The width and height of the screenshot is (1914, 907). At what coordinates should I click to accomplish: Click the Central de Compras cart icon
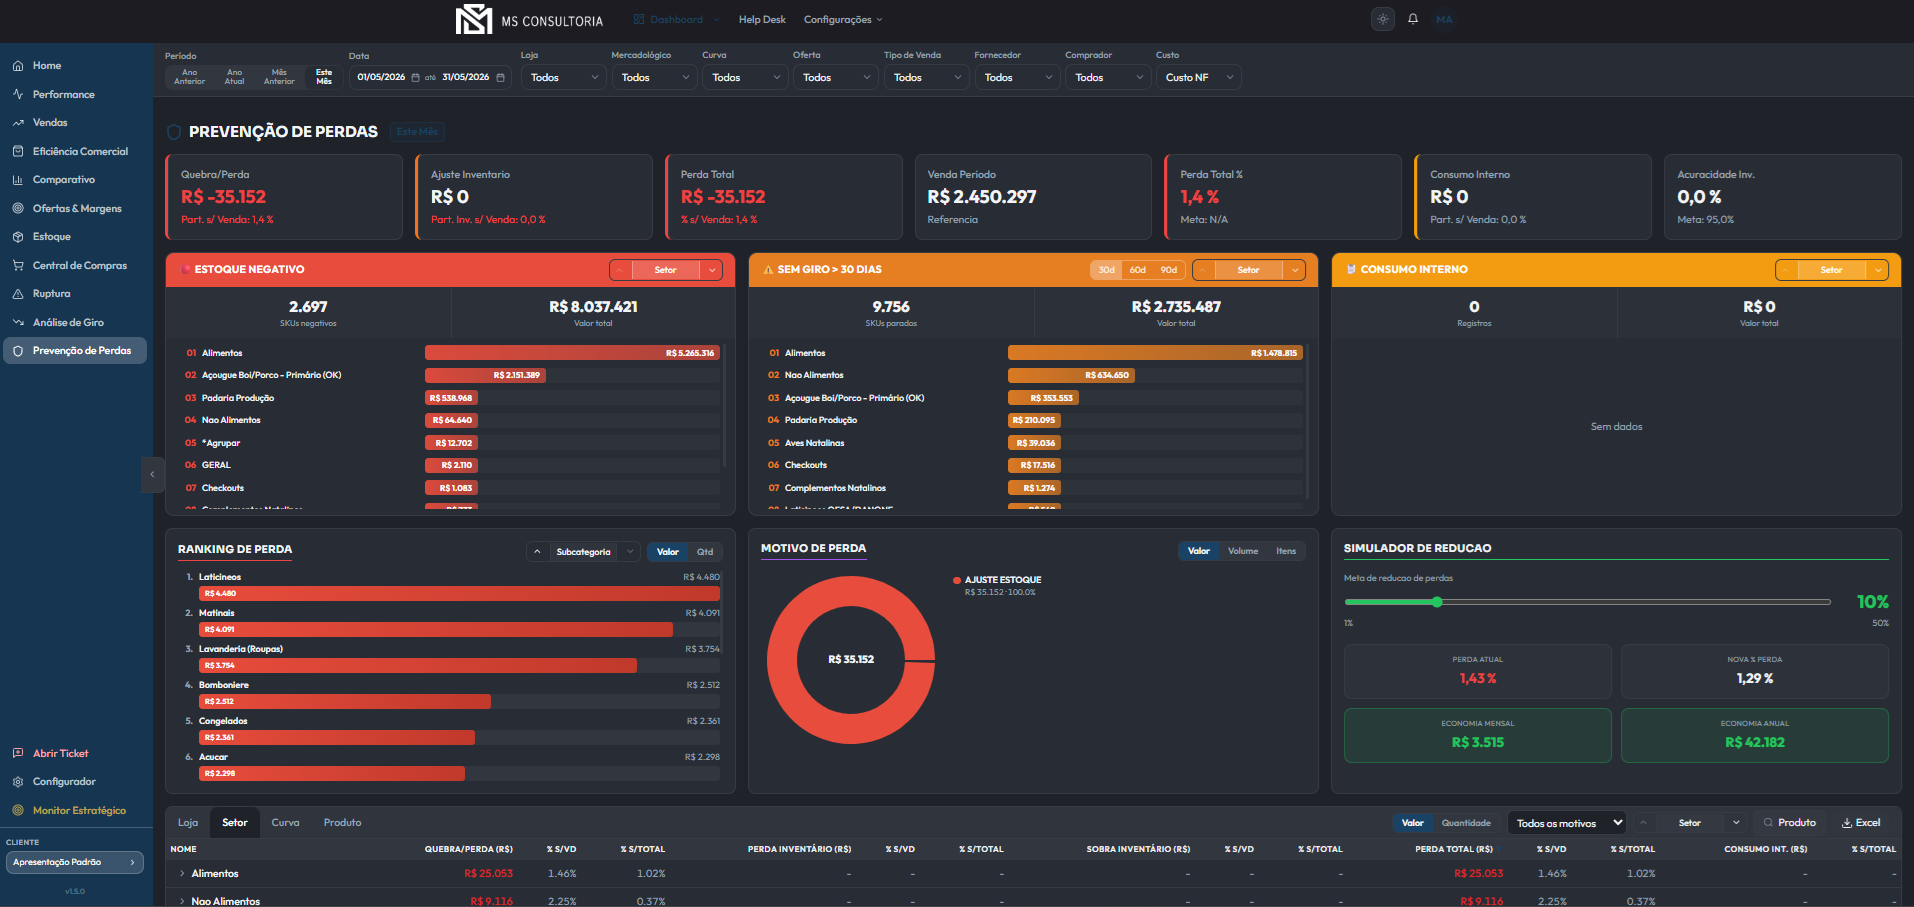18,266
